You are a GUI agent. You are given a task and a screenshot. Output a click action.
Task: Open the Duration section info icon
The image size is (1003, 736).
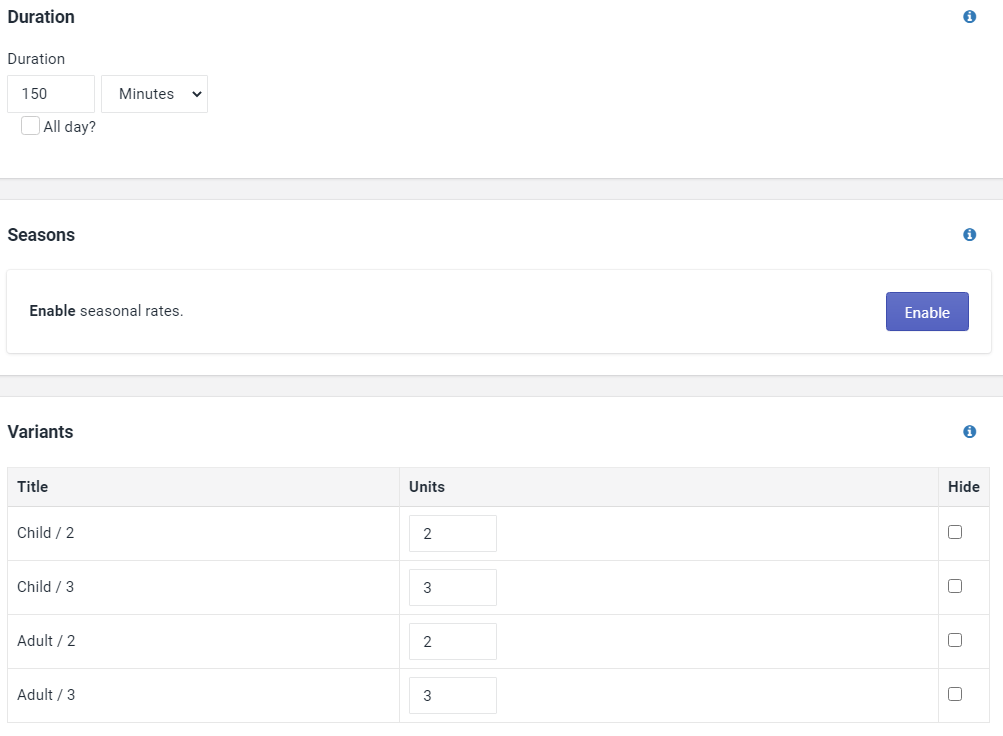970,17
